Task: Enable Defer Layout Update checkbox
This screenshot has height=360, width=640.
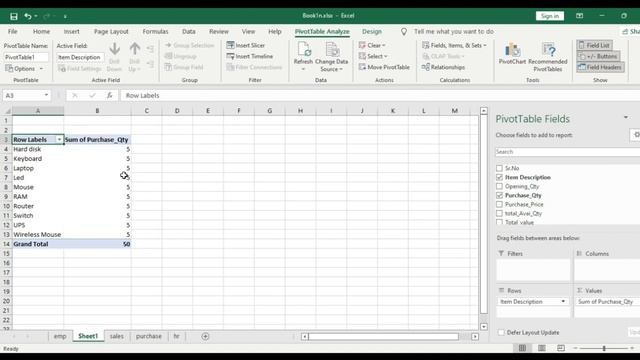Action: [x=501, y=333]
